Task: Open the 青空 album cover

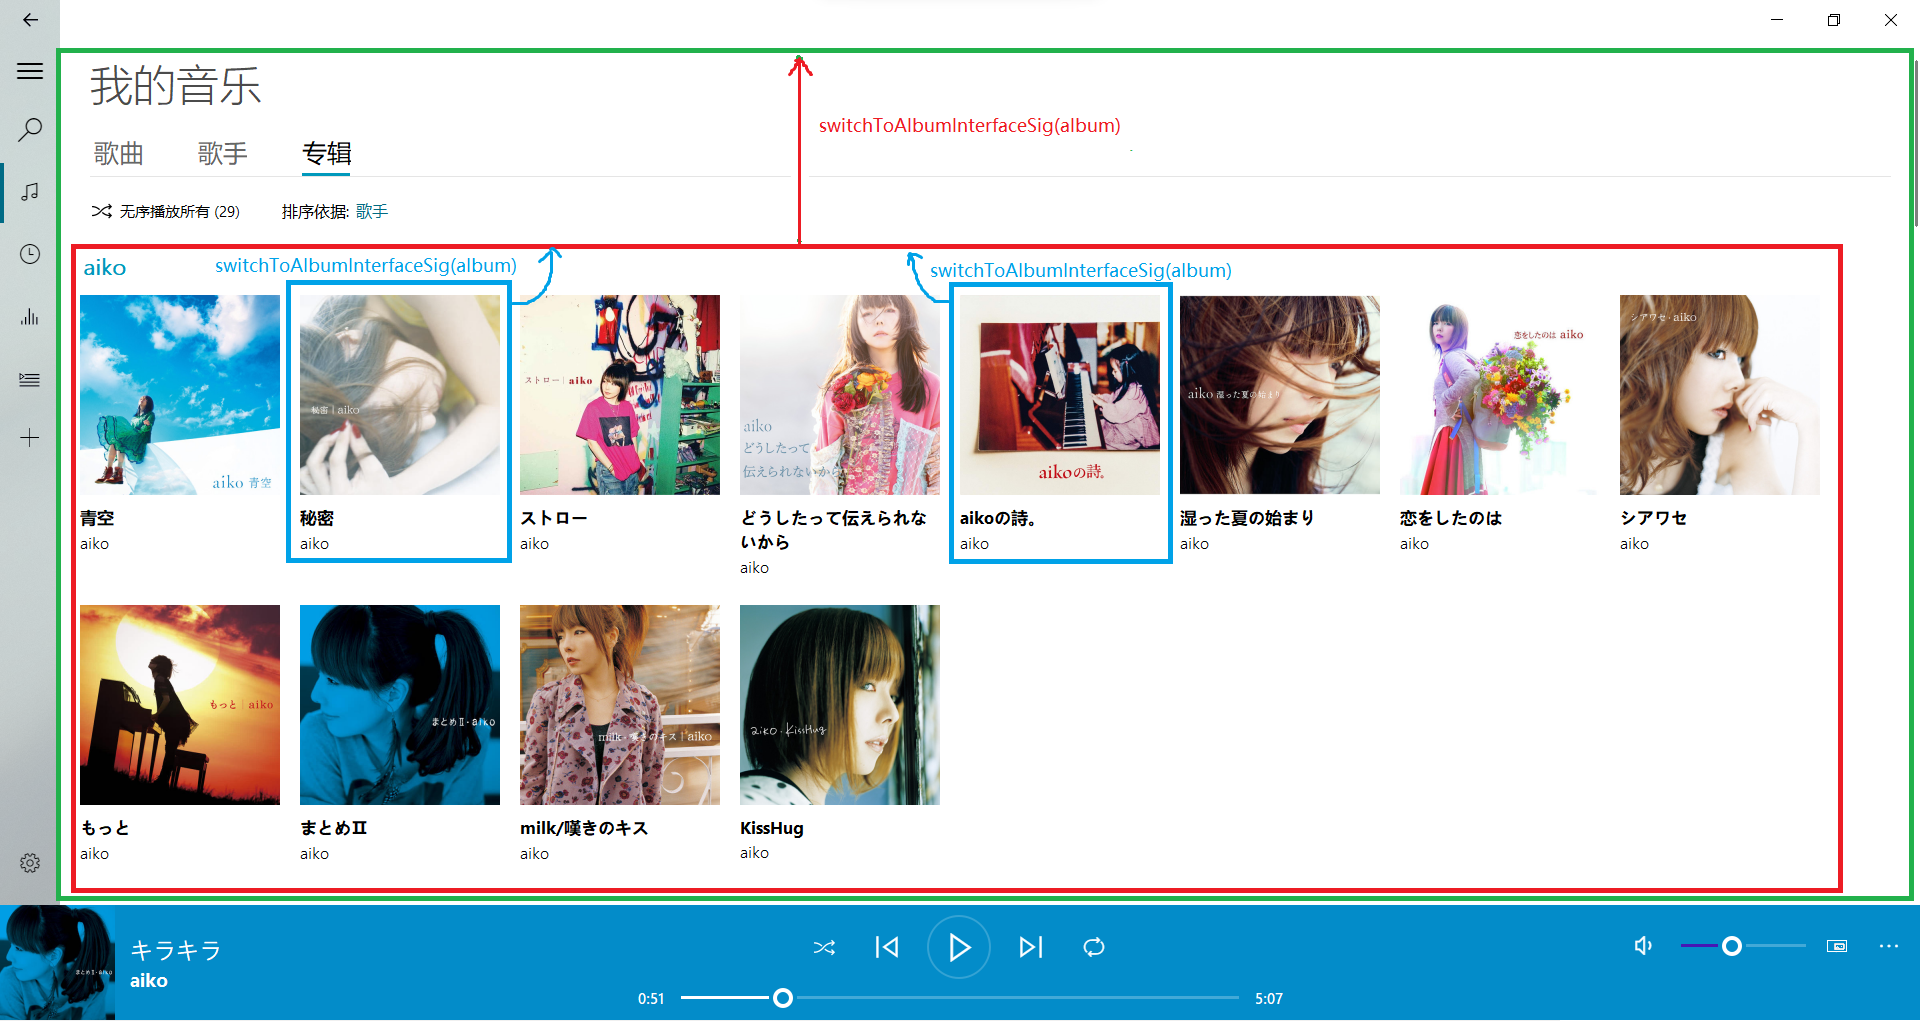Action: tap(180, 395)
